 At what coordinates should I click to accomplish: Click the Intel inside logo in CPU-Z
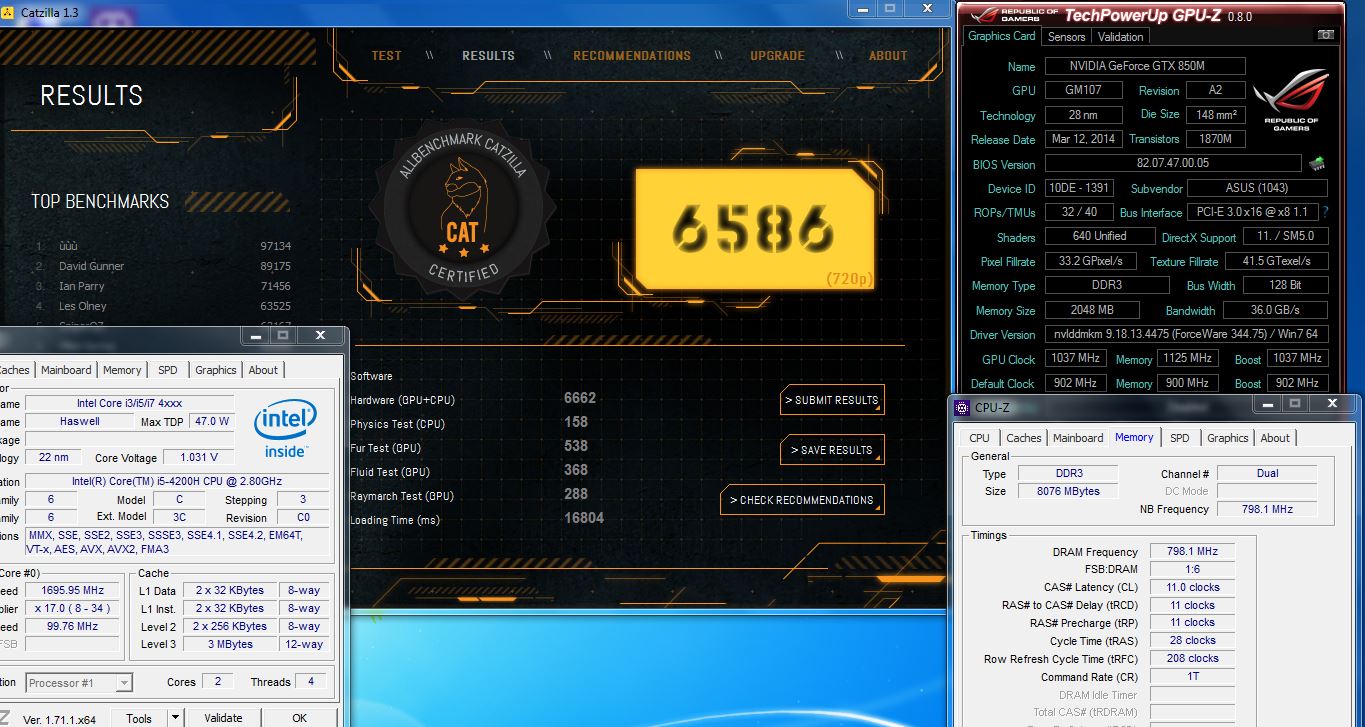pos(285,428)
